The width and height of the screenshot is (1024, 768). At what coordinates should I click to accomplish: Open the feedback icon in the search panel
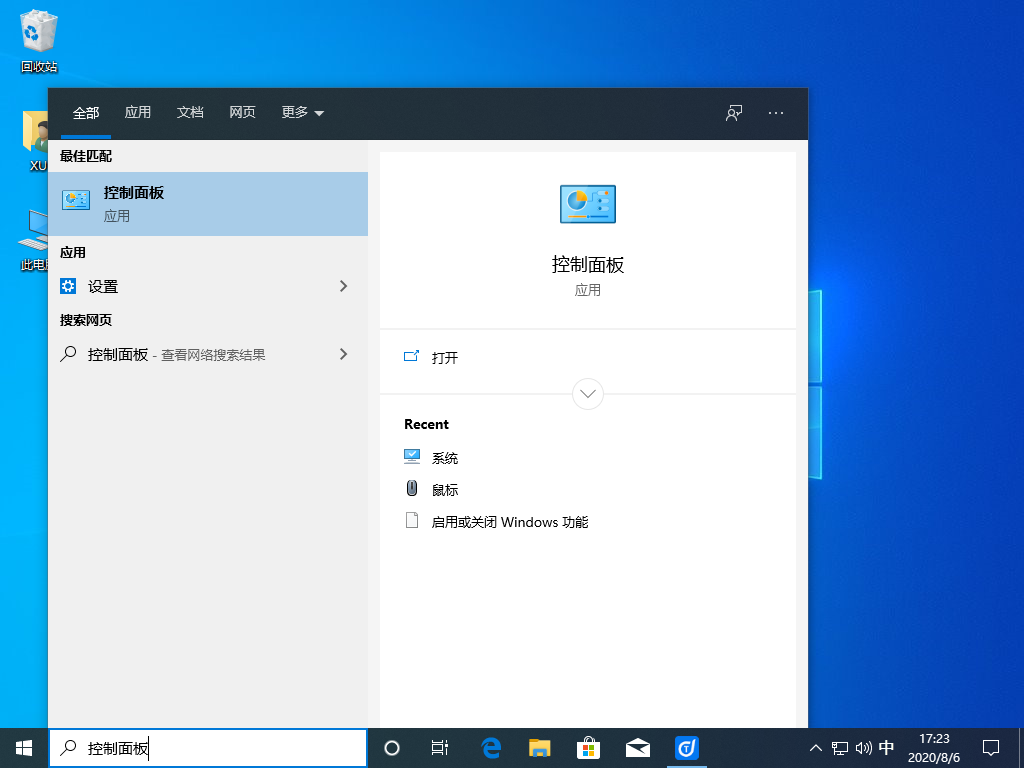point(733,113)
